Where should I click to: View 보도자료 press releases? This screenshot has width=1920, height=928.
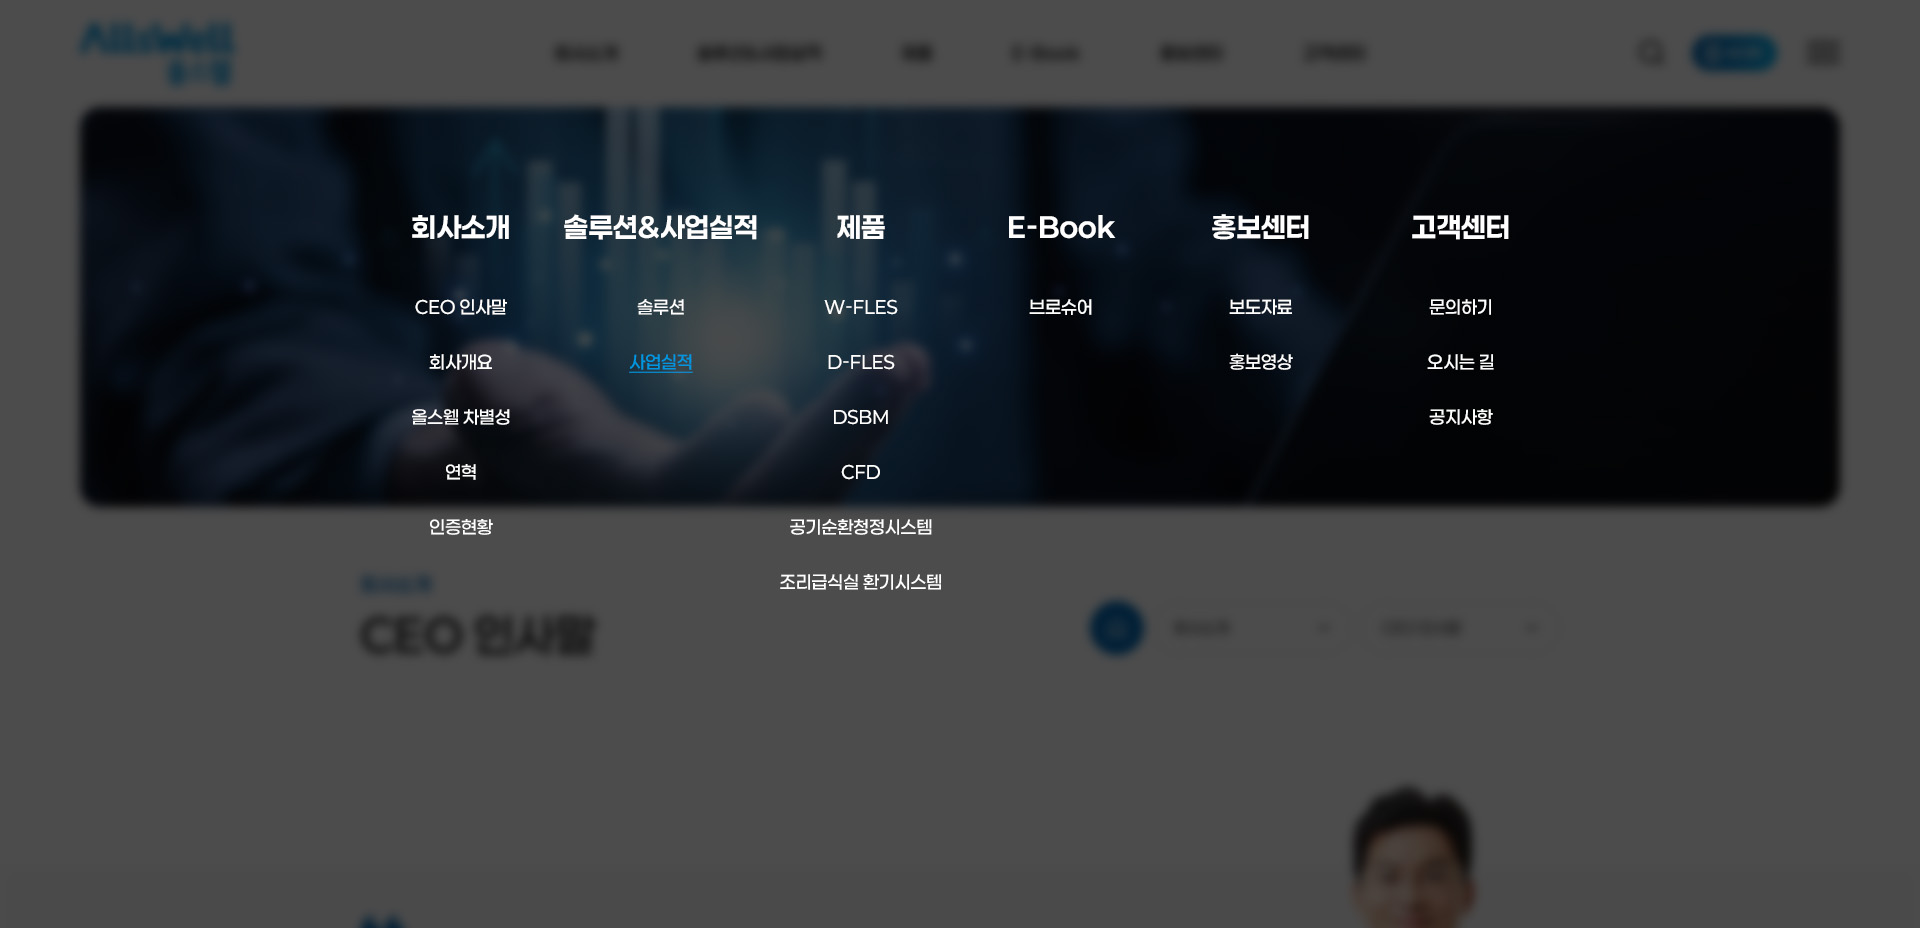pyautogui.click(x=1260, y=307)
